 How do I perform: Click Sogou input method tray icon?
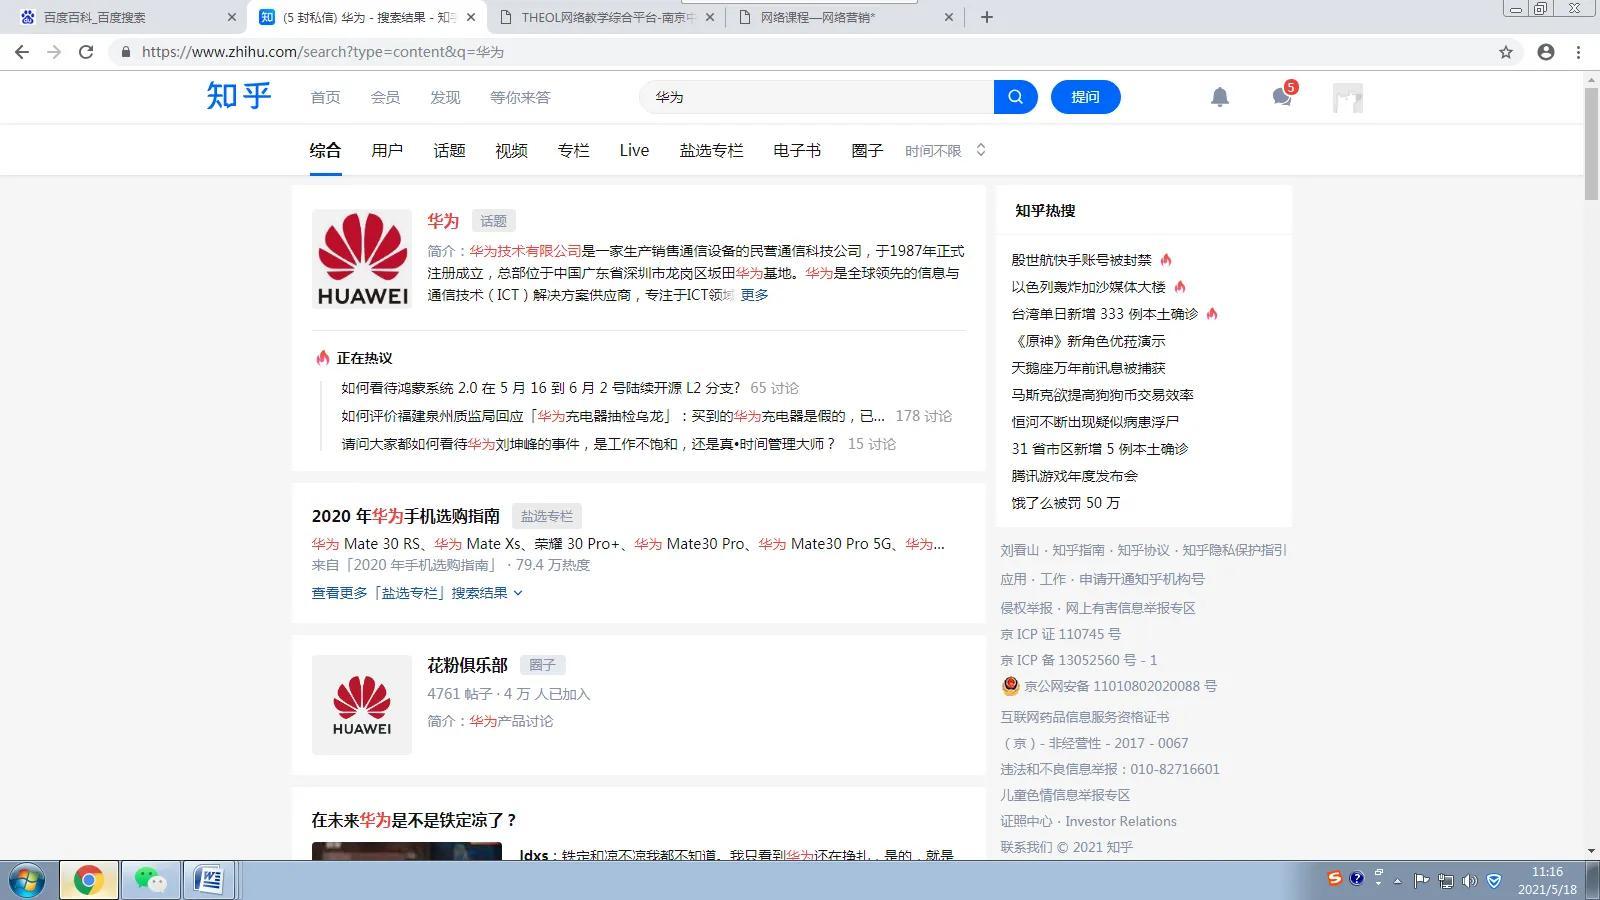1334,878
